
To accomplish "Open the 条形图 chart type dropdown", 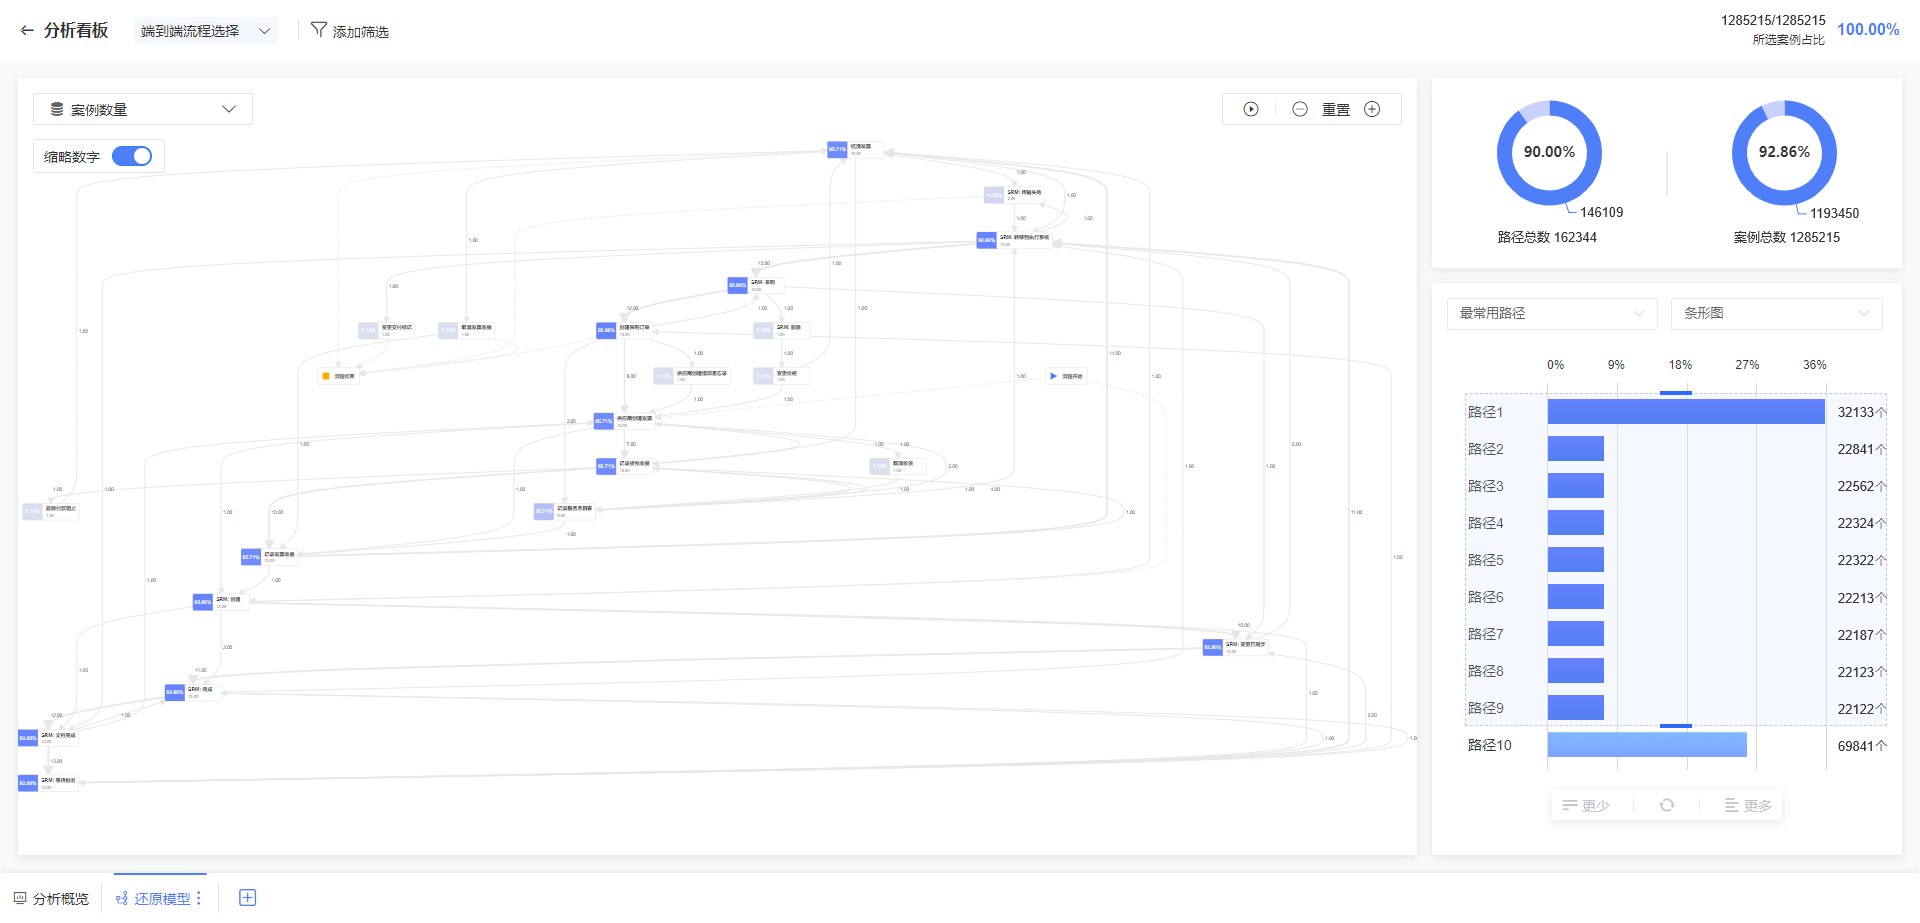I will [x=1776, y=313].
